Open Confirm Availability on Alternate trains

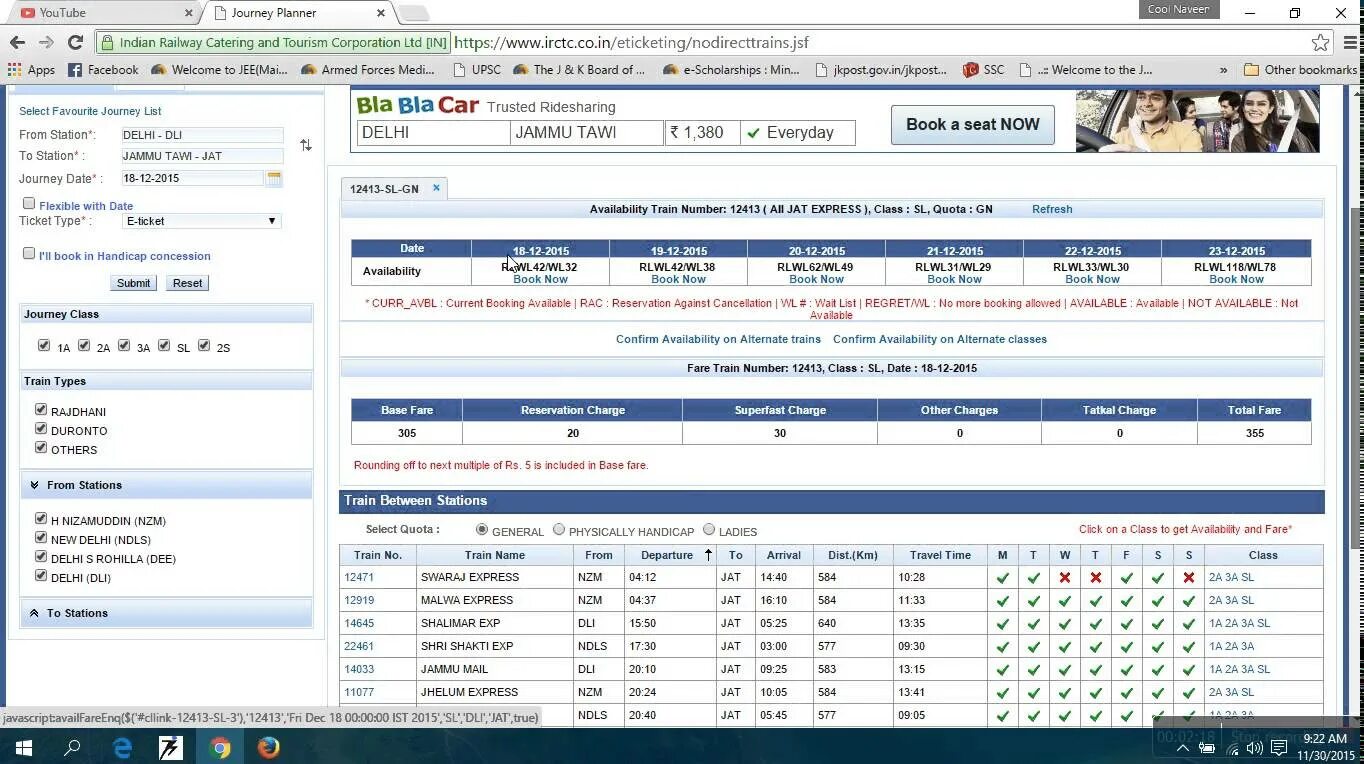pyautogui.click(x=718, y=339)
